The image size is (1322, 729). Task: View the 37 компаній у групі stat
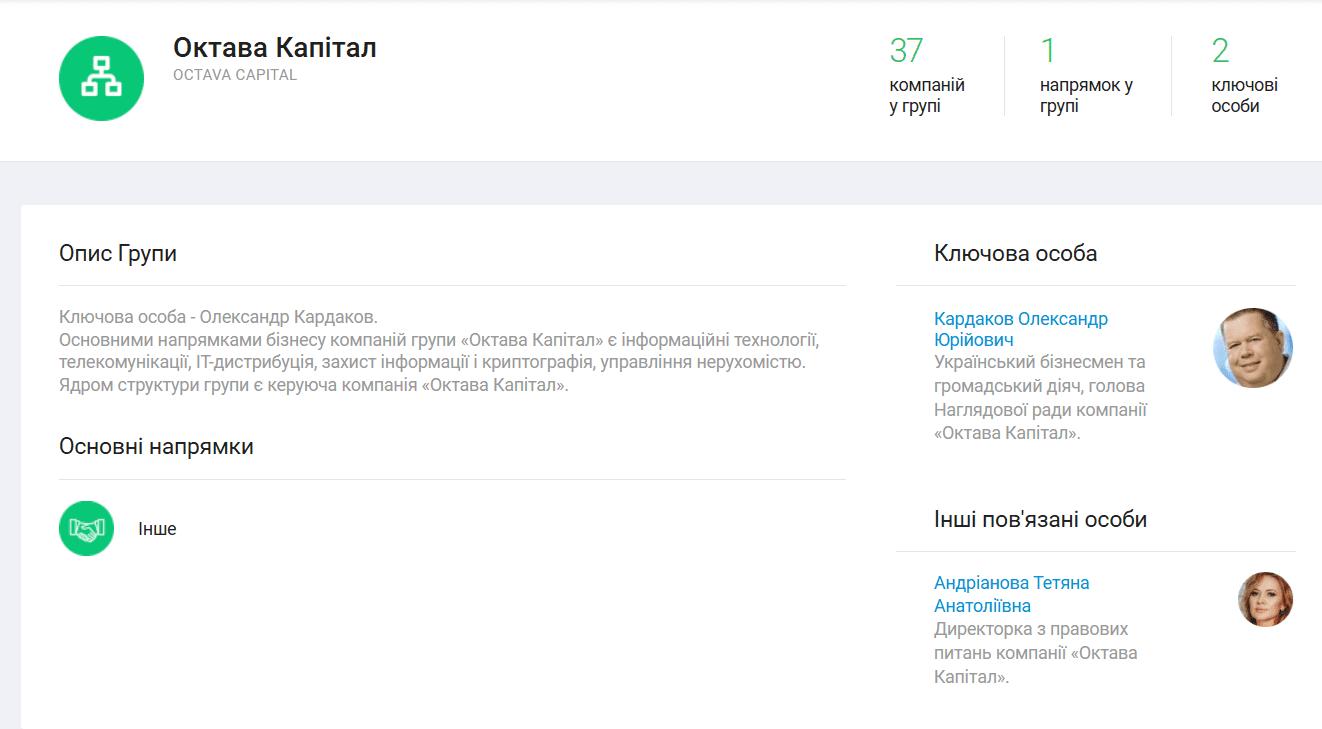pyautogui.click(x=926, y=77)
